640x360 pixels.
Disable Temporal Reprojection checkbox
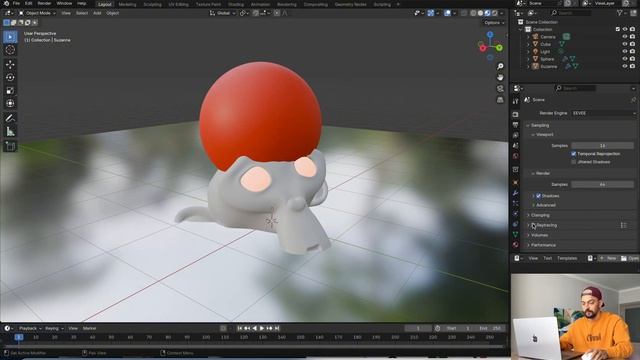coord(573,154)
